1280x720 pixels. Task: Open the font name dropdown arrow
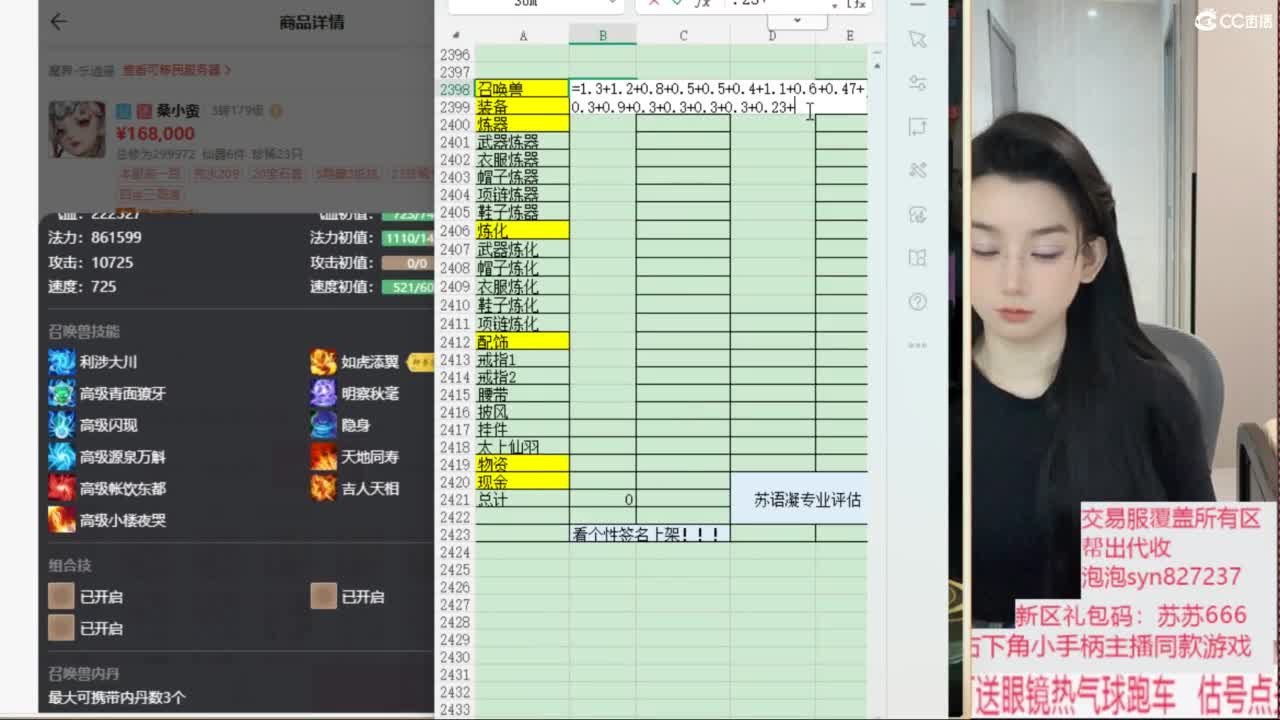(x=611, y=4)
